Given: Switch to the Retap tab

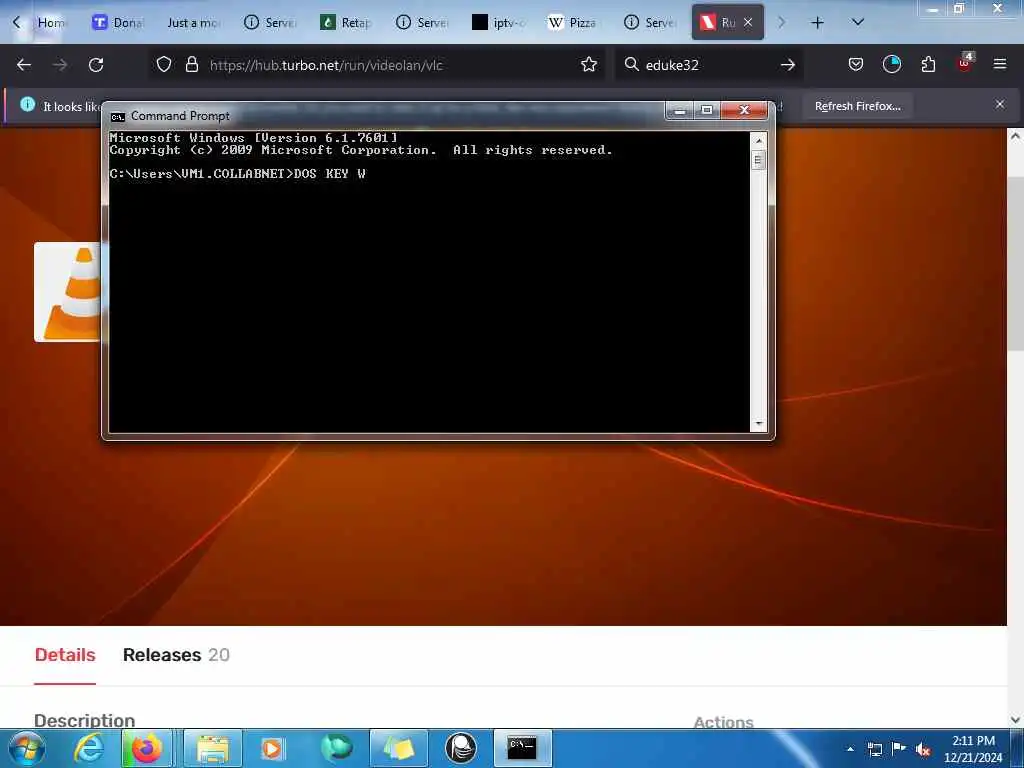Looking at the screenshot, I should 346,23.
